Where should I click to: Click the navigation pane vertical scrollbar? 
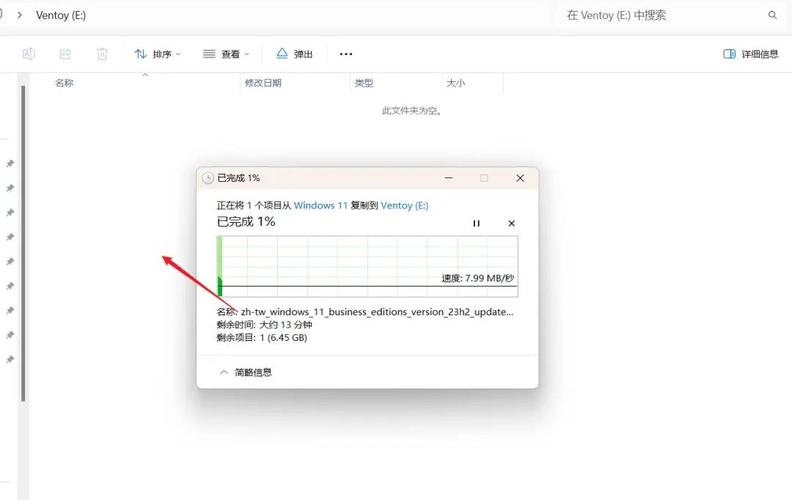(23, 243)
